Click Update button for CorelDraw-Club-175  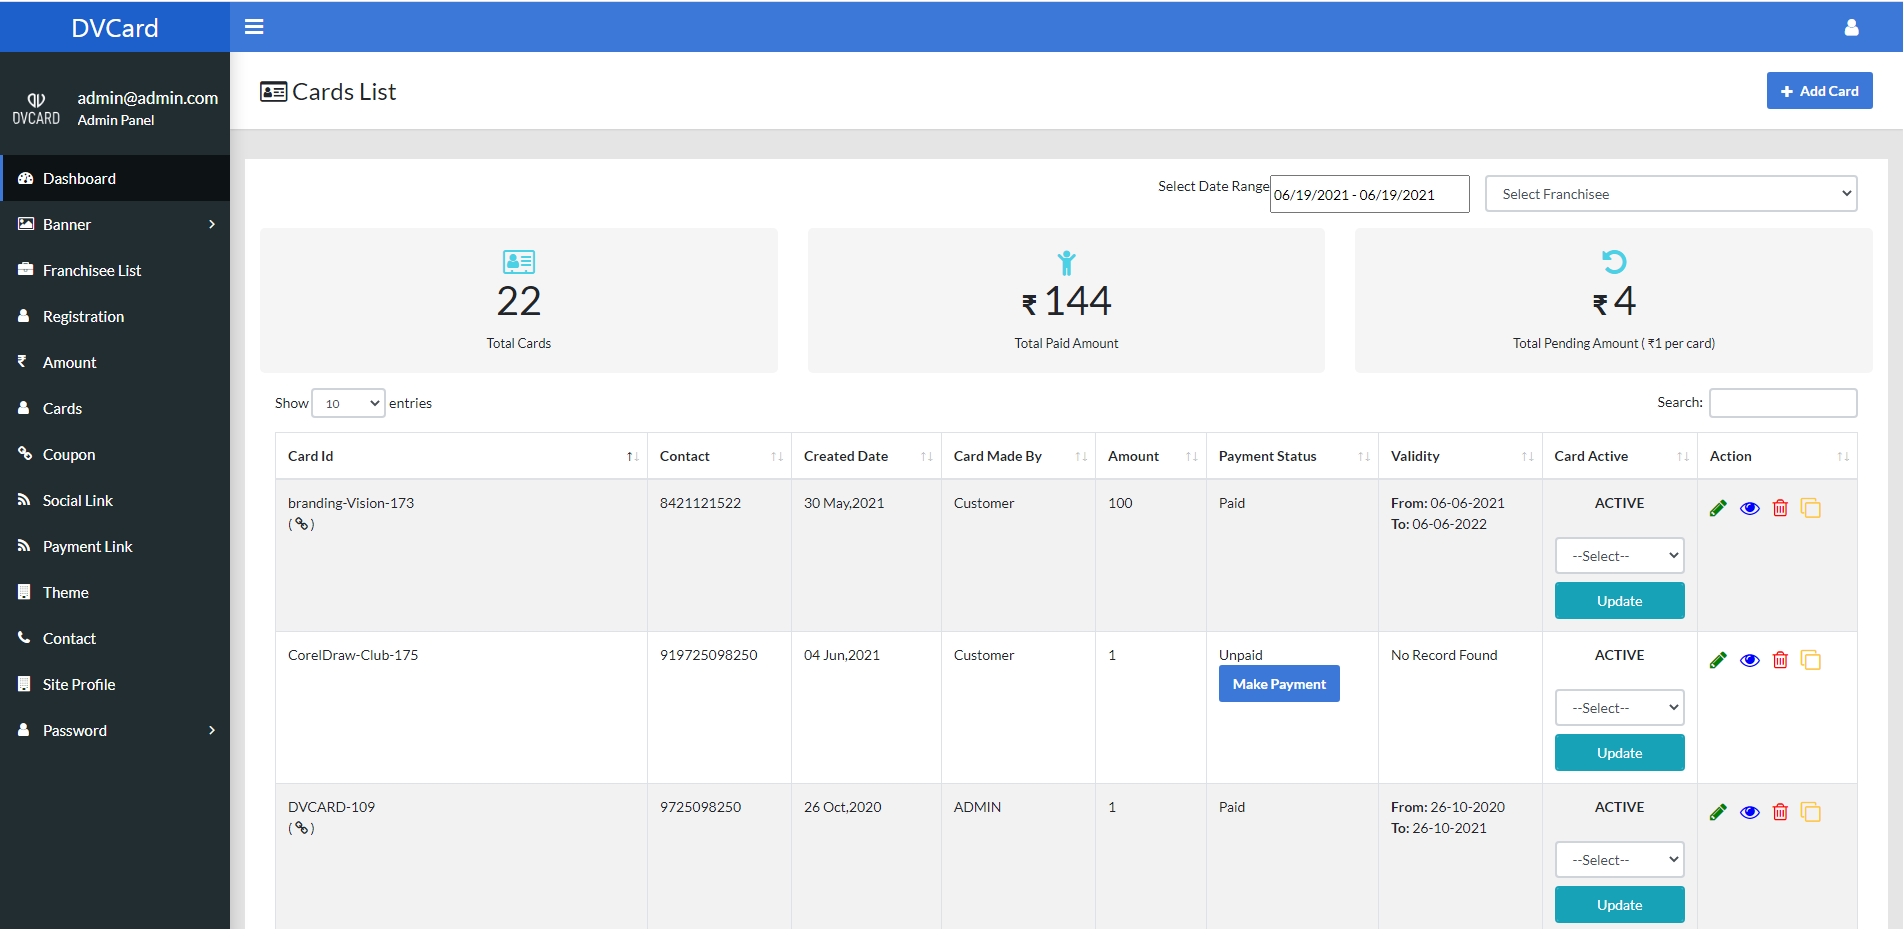pyautogui.click(x=1619, y=753)
